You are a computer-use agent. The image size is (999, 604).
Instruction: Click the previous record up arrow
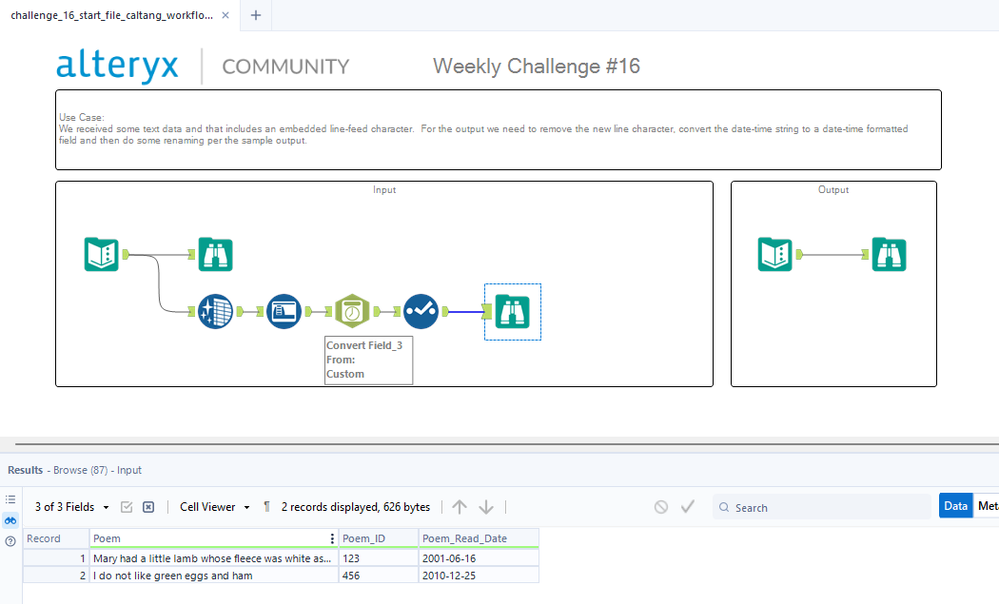[459, 507]
